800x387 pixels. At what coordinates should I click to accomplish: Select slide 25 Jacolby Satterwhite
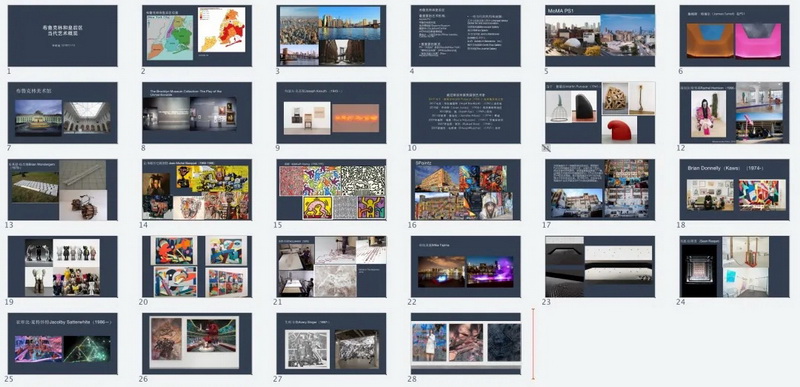click(x=63, y=344)
